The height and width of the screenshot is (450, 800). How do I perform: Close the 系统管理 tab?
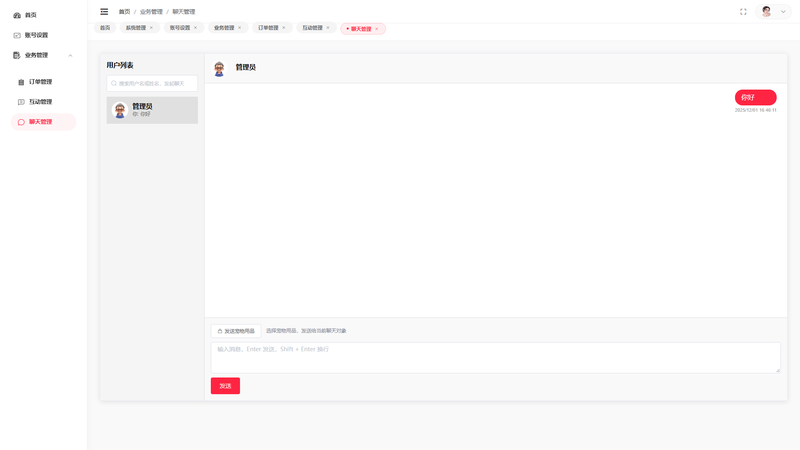[152, 28]
